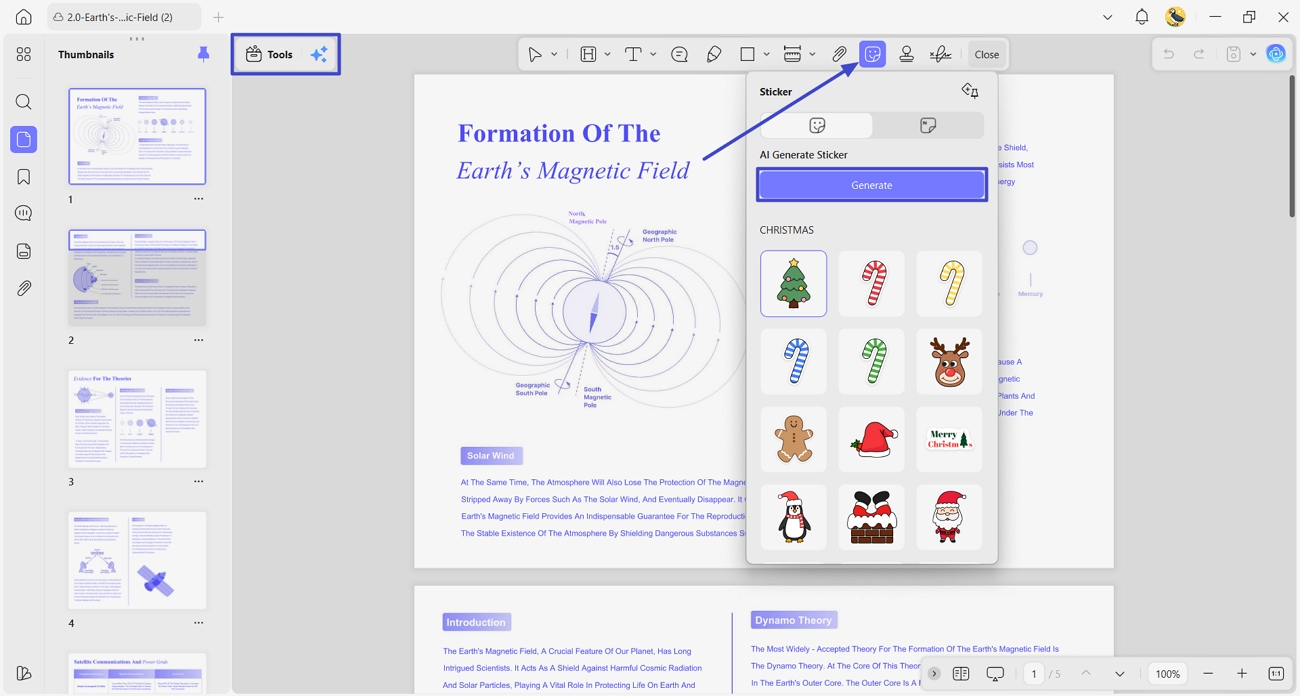Click the Generate sticker button
Image resolution: width=1300 pixels, height=696 pixels.
pos(872,185)
